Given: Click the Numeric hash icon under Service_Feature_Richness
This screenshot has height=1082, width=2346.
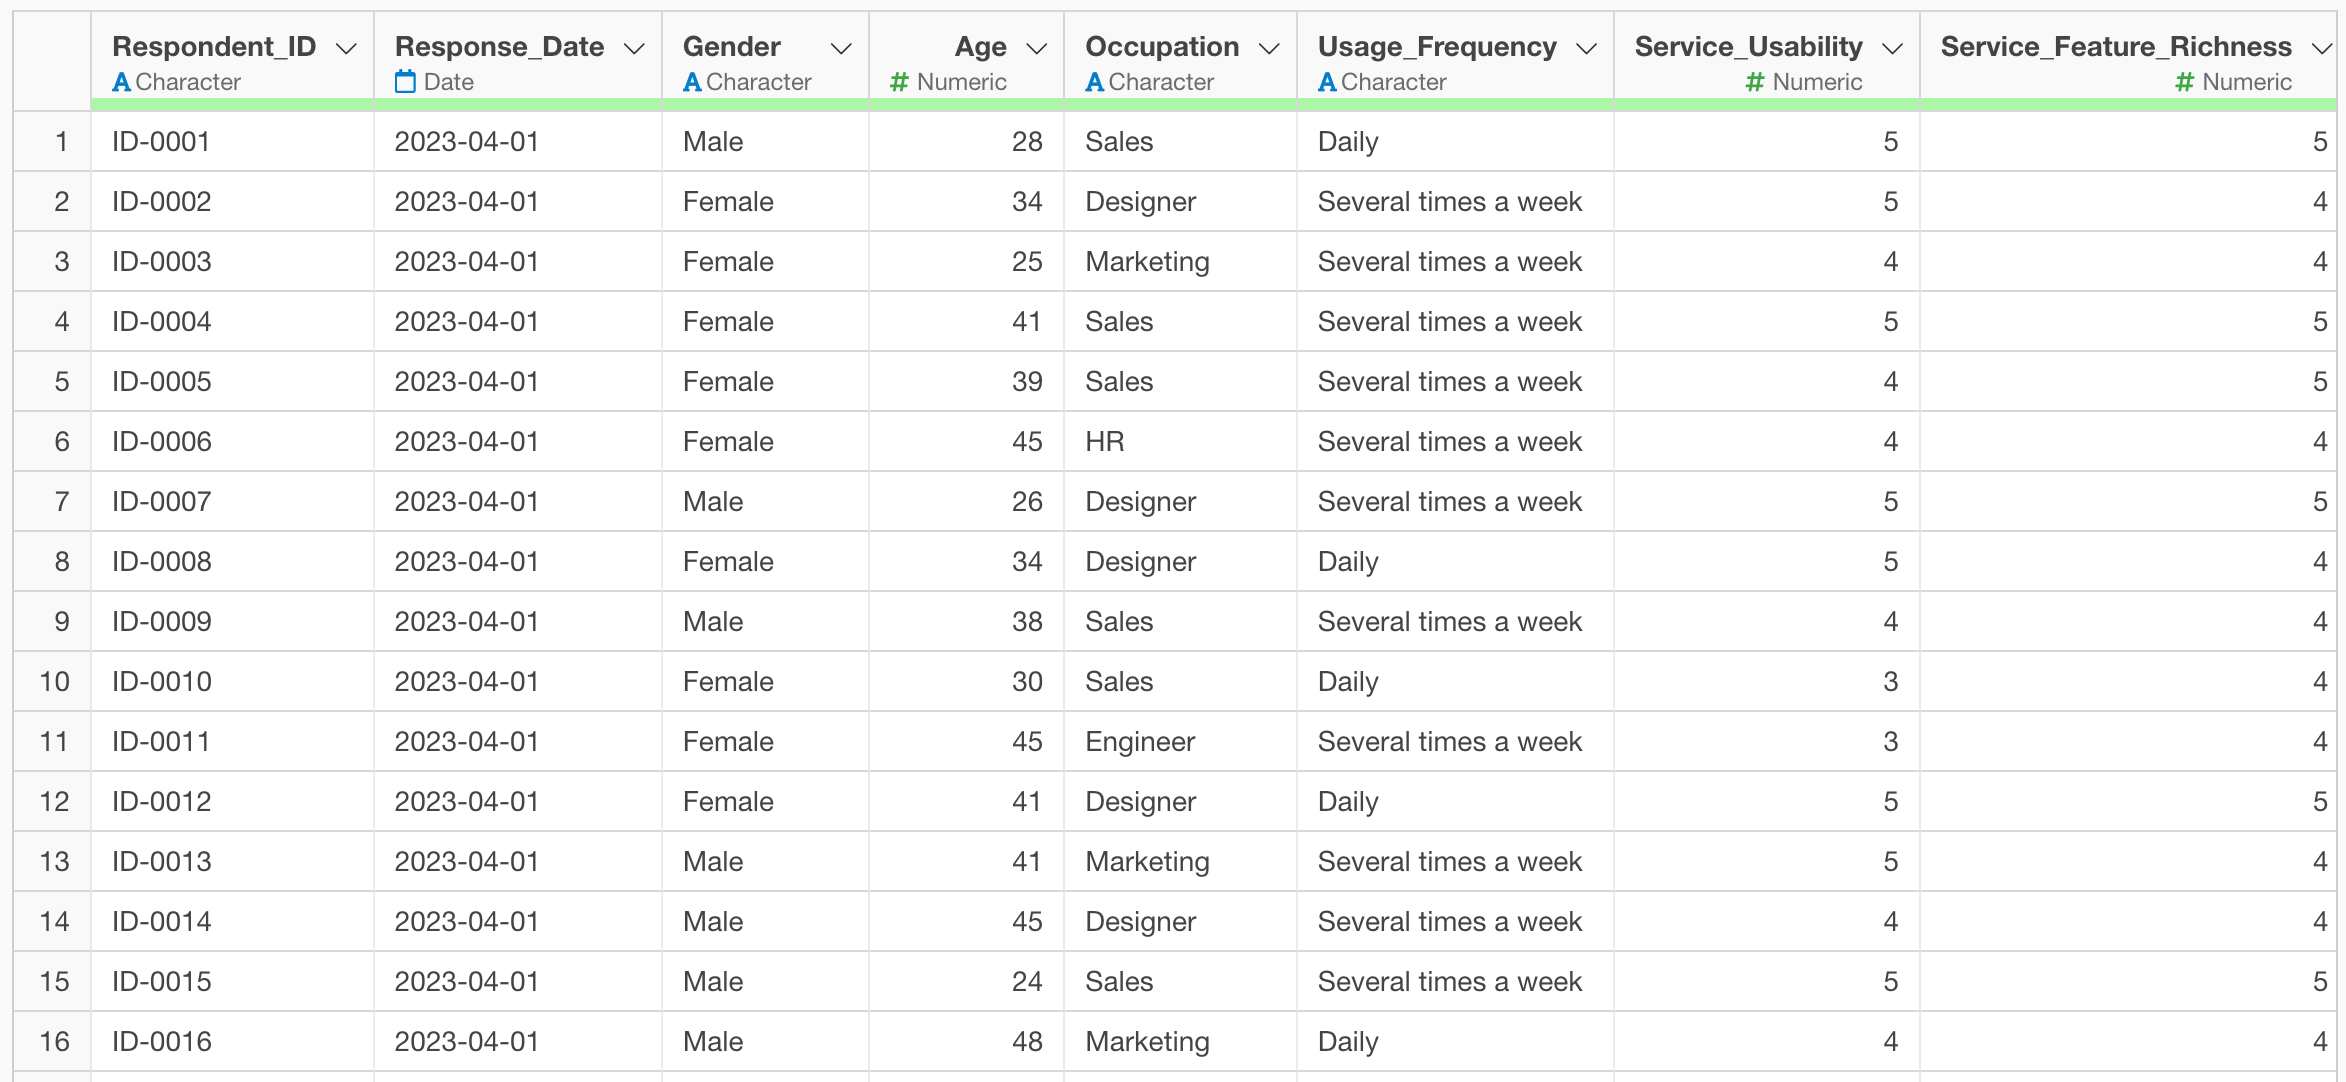Looking at the screenshot, I should 2184,82.
